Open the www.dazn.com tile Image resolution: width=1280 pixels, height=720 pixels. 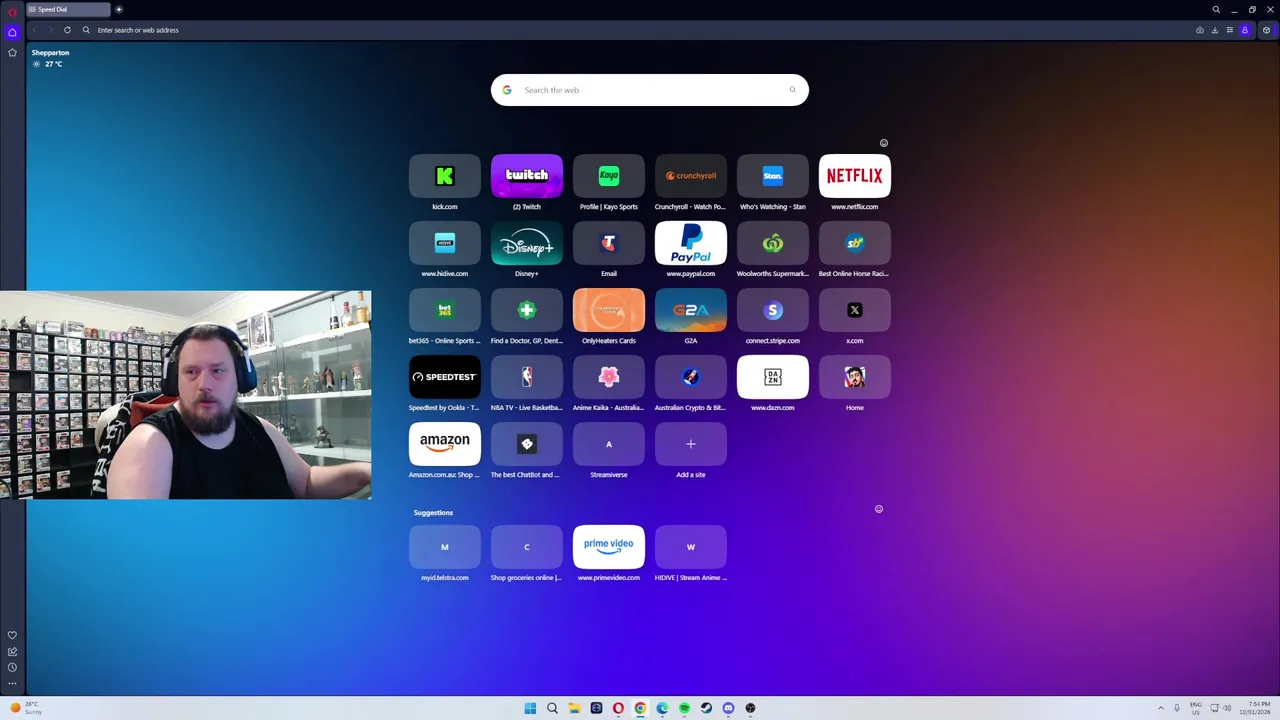(x=773, y=377)
